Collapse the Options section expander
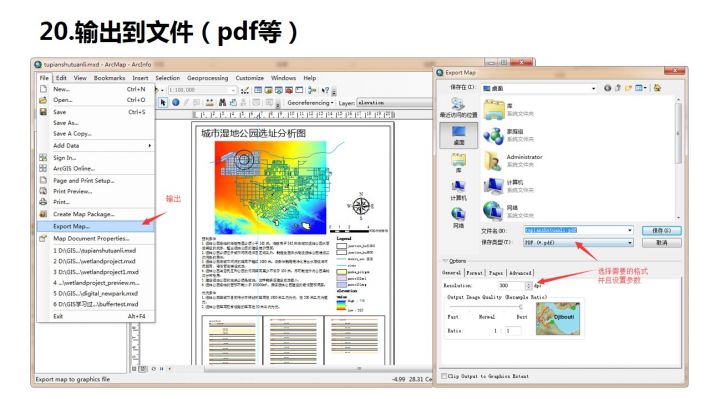Viewport: 710px width, 399px height. (445, 261)
